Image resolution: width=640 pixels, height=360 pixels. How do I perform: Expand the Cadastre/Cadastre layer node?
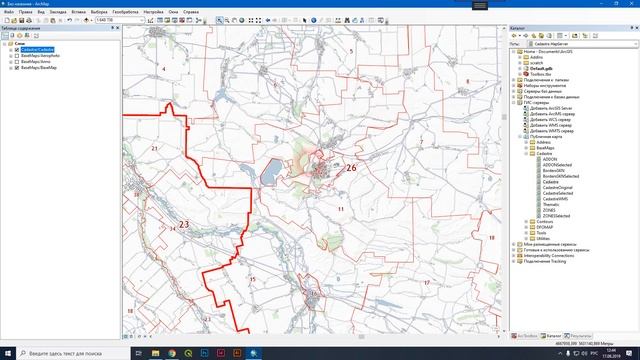click(11, 50)
